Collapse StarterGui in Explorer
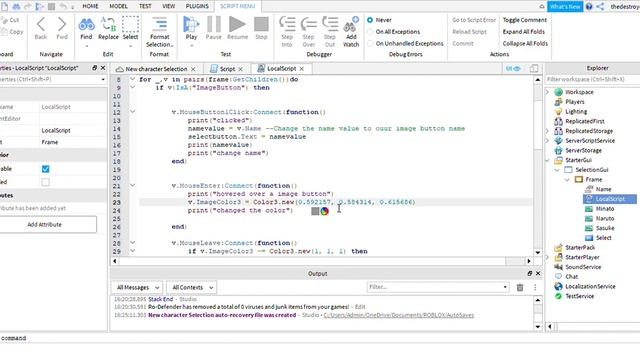This screenshot has width=640, height=360. click(x=548, y=160)
